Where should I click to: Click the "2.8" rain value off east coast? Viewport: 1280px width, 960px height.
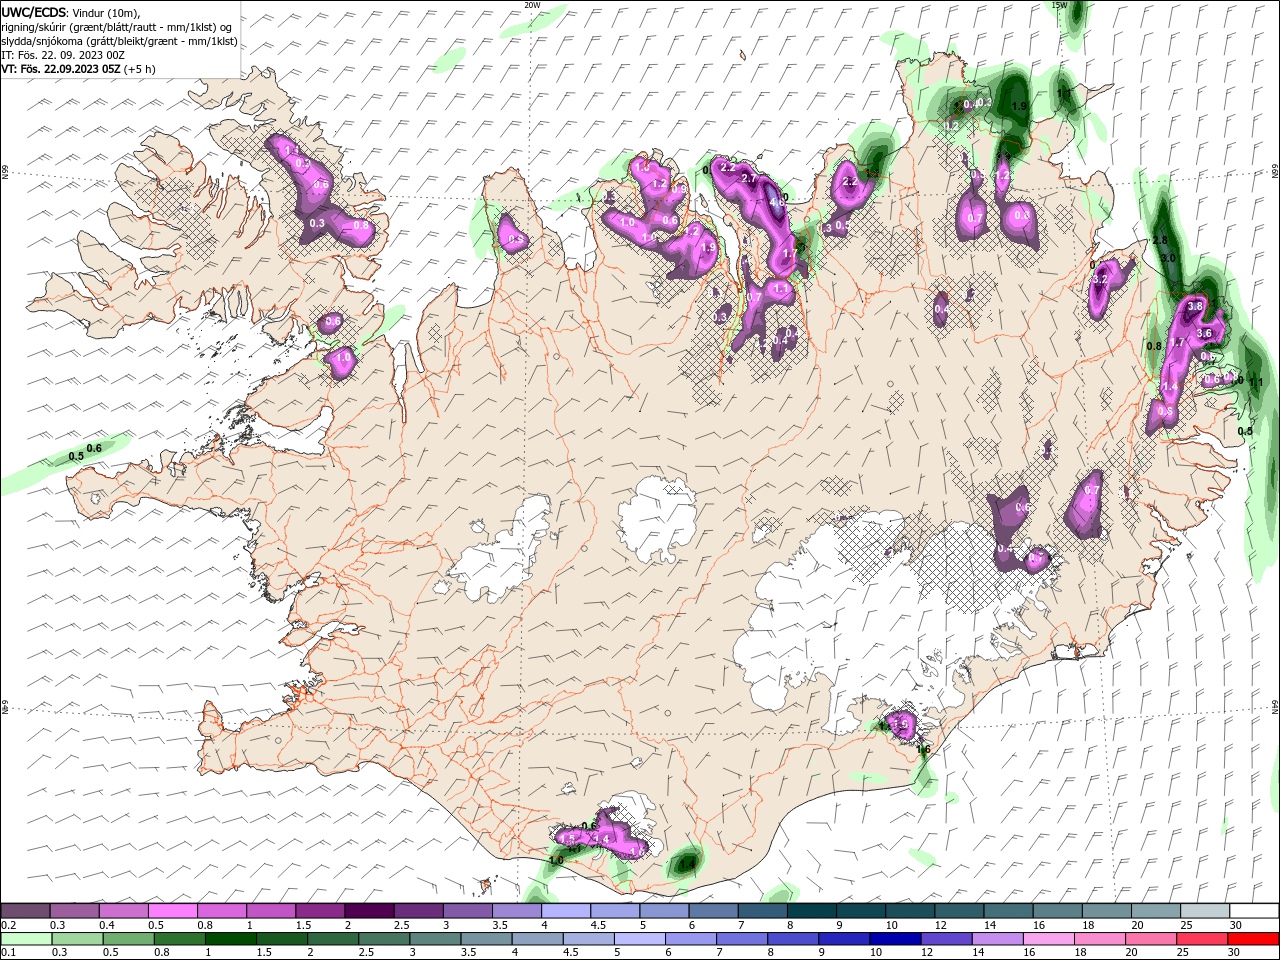coord(1160,241)
